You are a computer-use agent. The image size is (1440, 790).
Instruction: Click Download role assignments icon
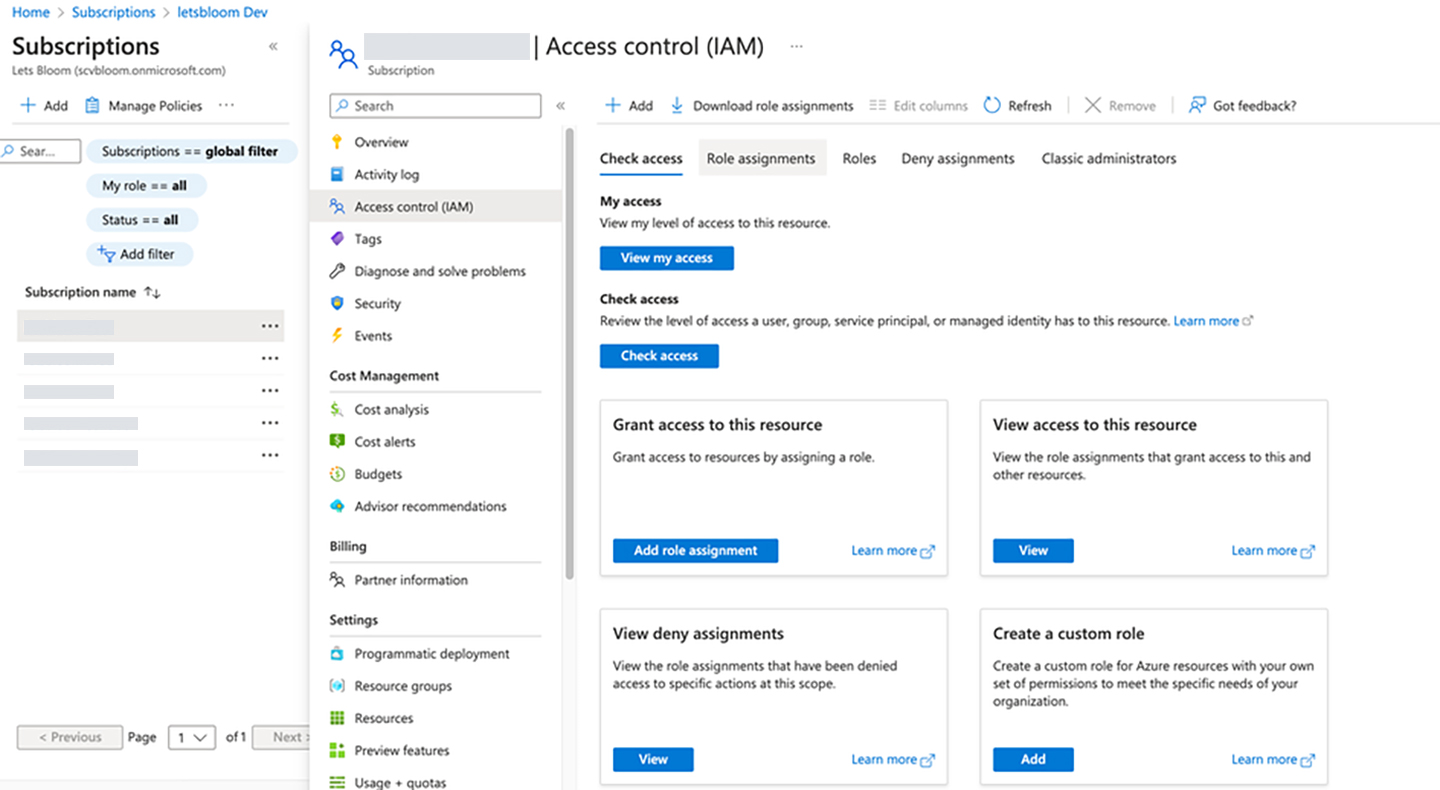677,105
